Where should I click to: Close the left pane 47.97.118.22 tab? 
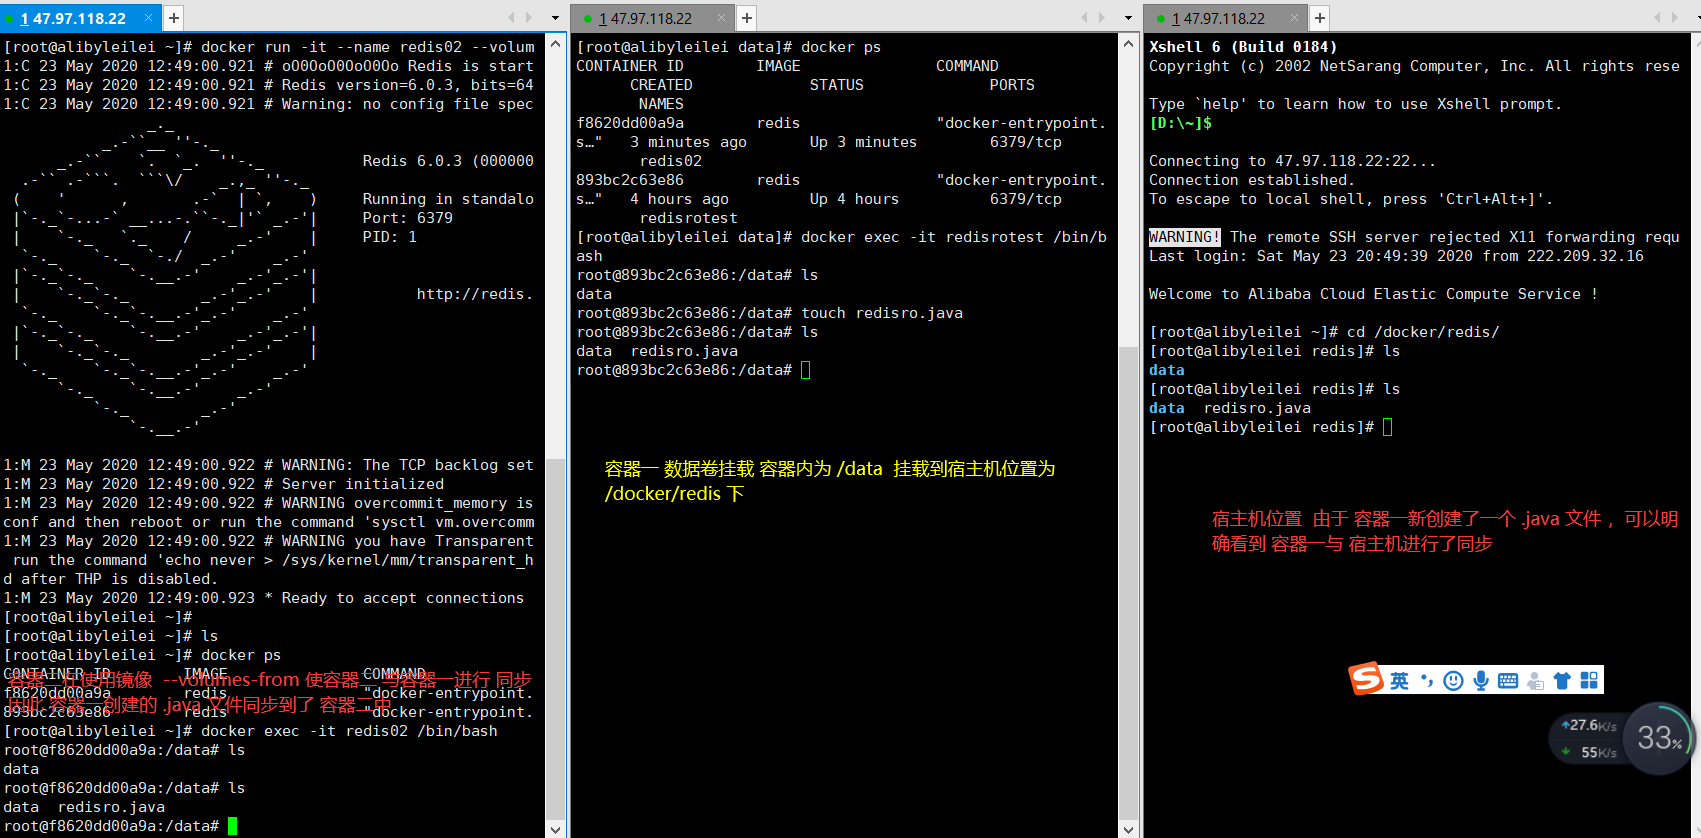[x=148, y=17]
